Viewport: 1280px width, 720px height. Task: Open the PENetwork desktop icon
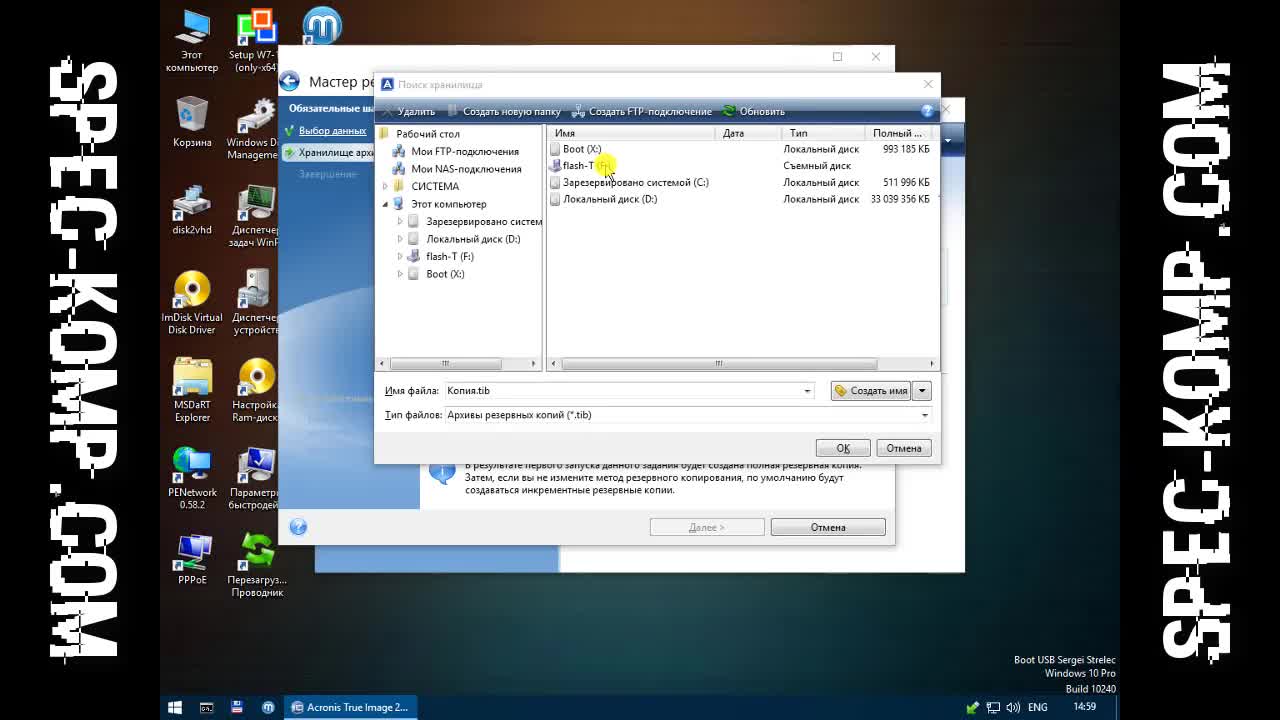tap(192, 478)
